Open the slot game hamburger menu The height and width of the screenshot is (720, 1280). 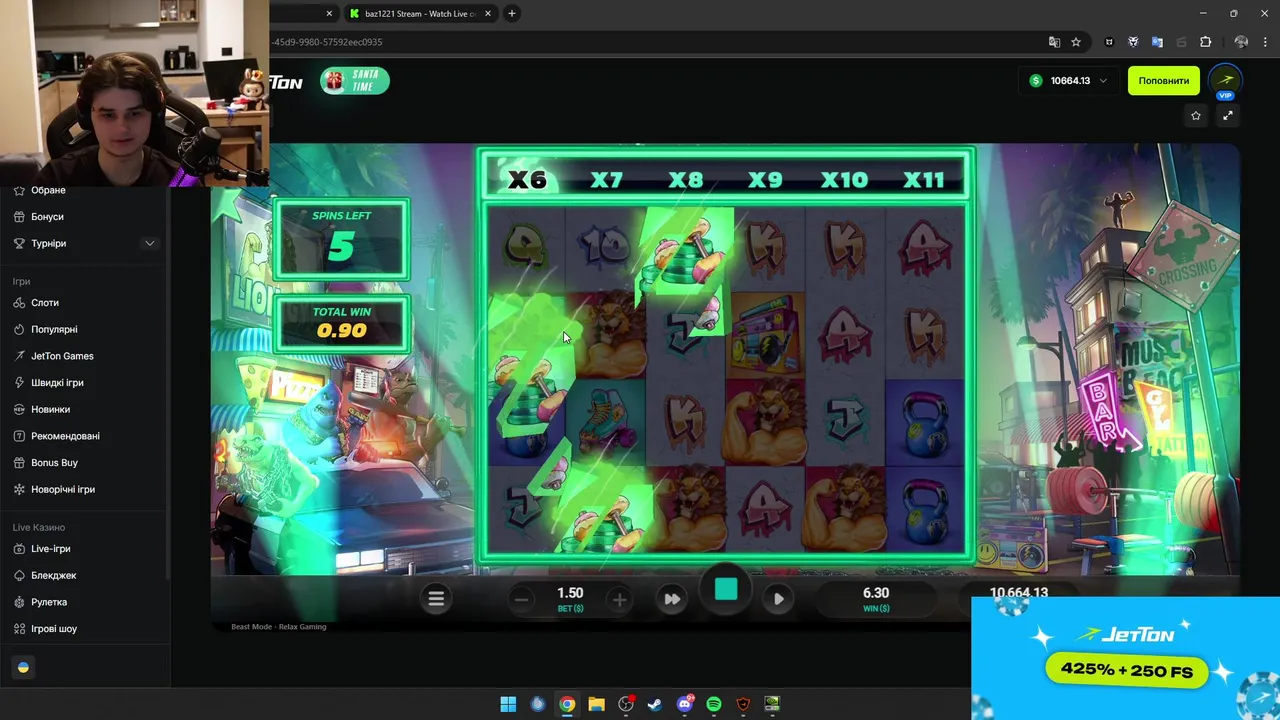(x=436, y=598)
